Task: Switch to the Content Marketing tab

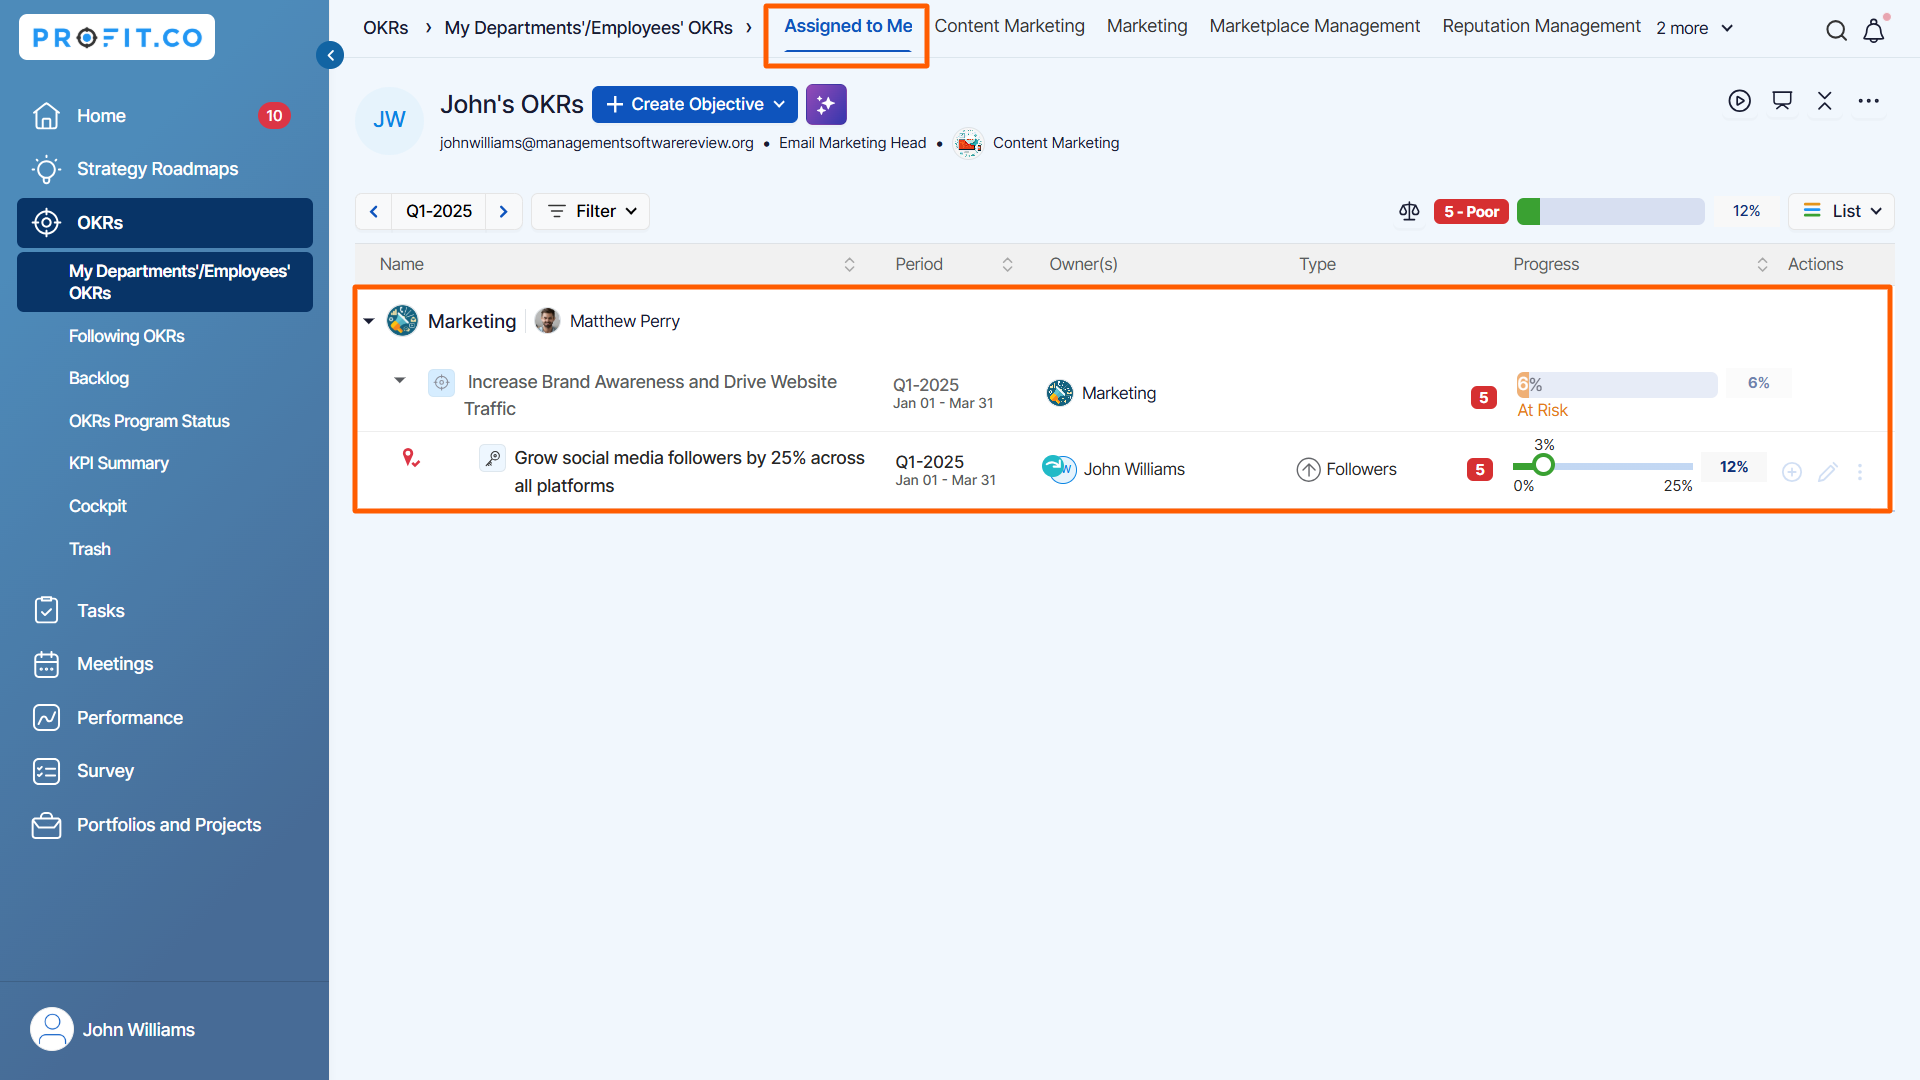Action: 1009,27
